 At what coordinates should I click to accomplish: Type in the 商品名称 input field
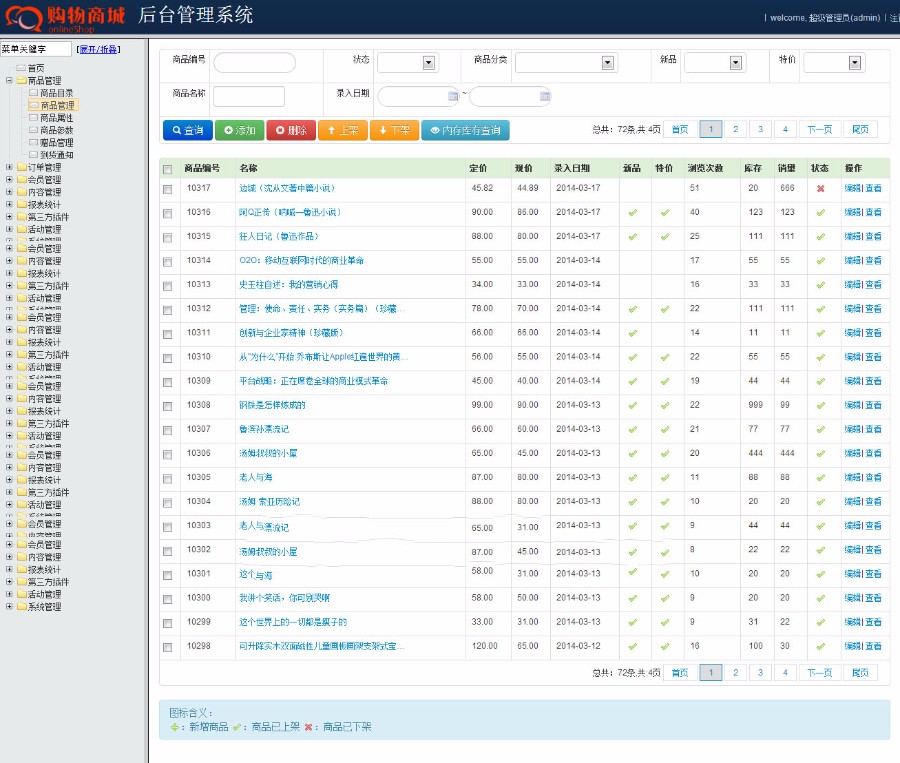click(248, 95)
